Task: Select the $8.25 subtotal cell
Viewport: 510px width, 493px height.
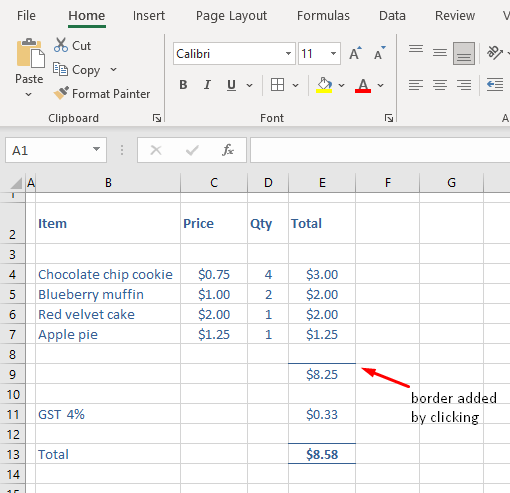Action: (x=322, y=374)
